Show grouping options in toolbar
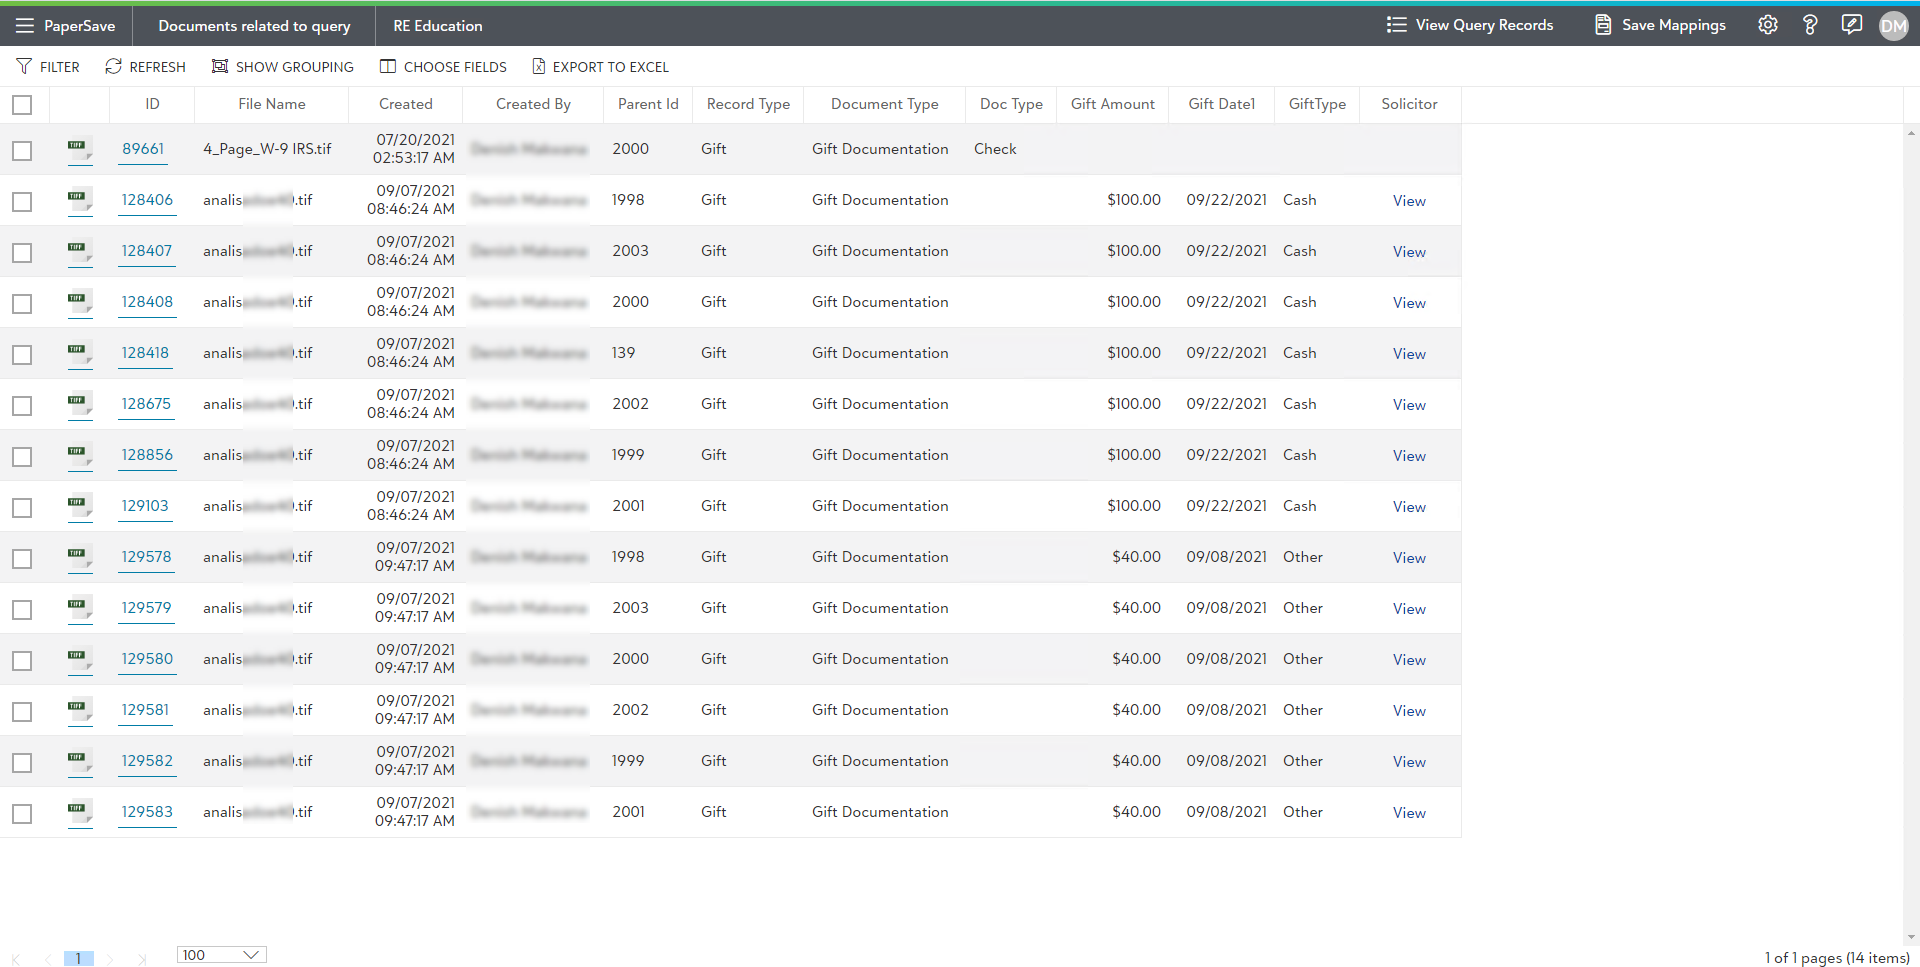Screen dimensions: 1920x967 click(x=283, y=67)
